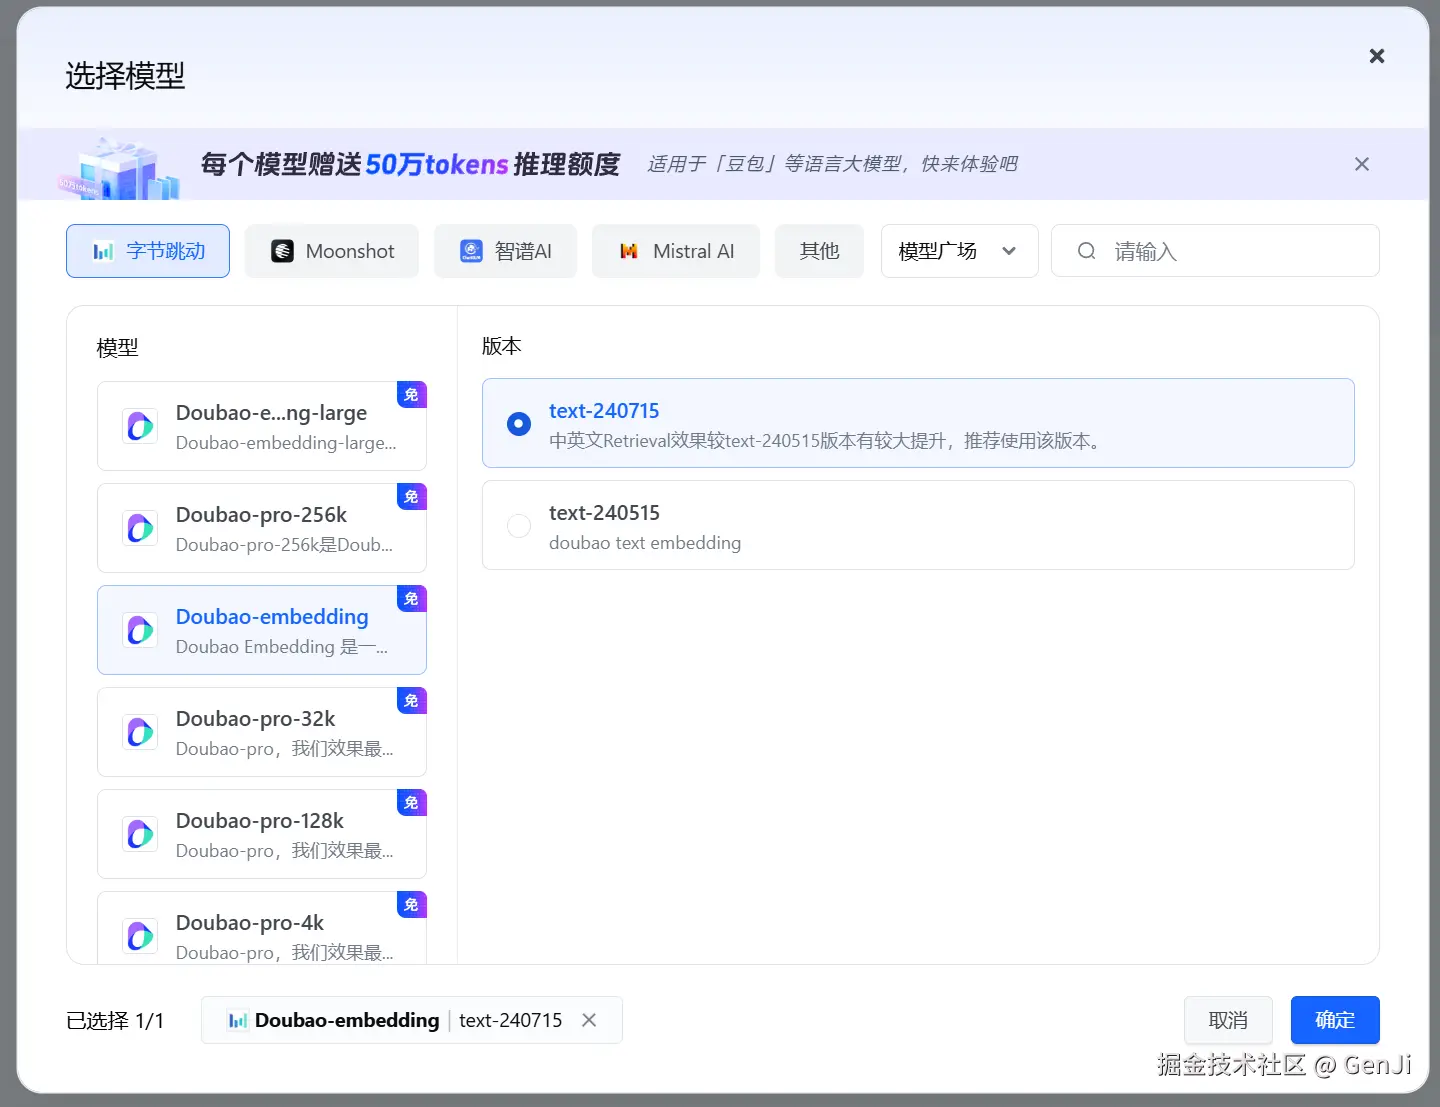
Task: Remove the selected Doubao-embedding chip
Action: tap(589, 1020)
